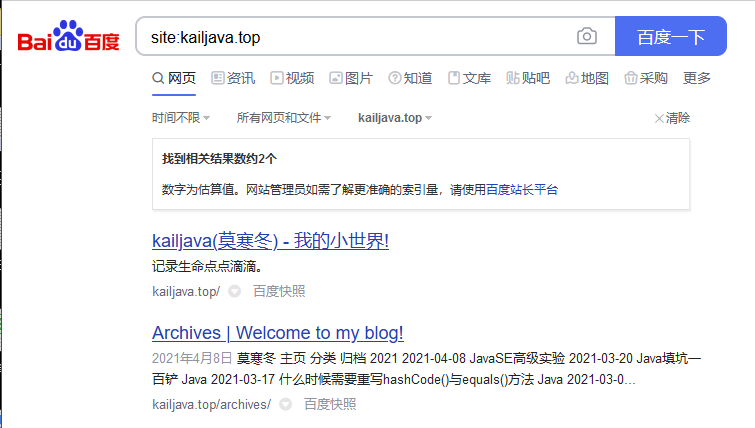Select the 网页 tab
Viewport: 755px width, 428px height.
(x=174, y=78)
